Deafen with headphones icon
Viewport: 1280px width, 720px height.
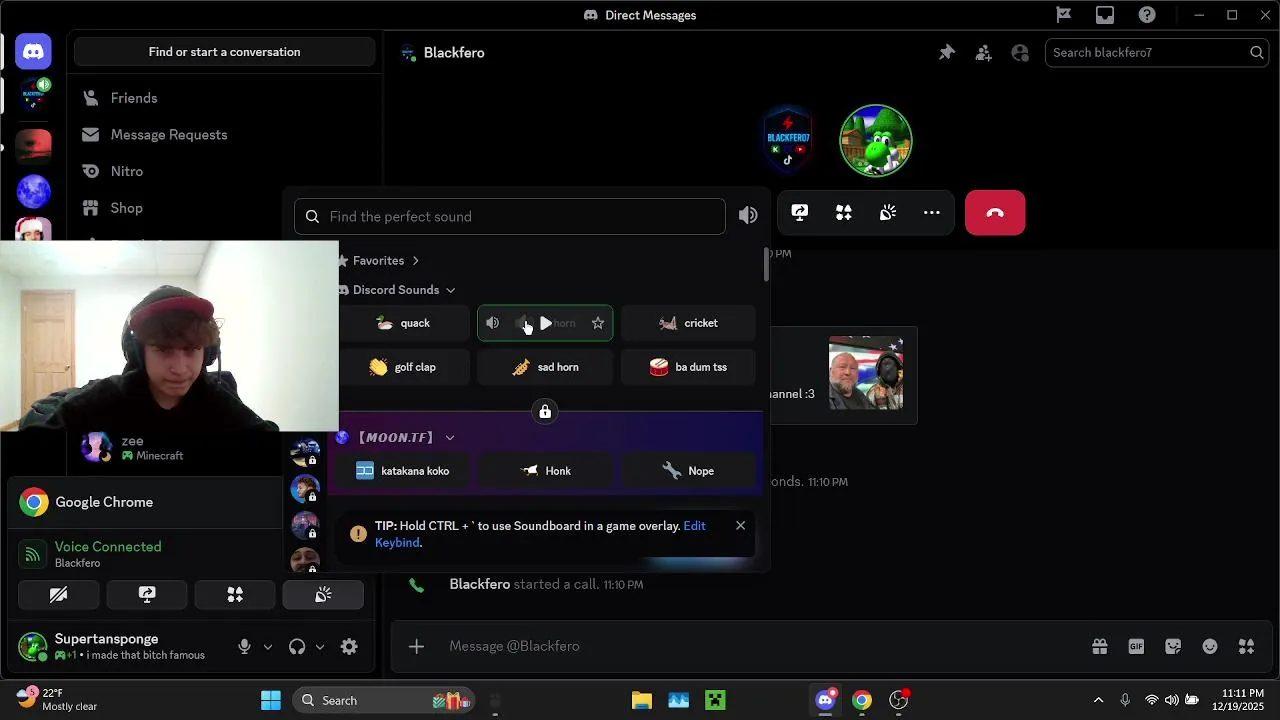297,647
